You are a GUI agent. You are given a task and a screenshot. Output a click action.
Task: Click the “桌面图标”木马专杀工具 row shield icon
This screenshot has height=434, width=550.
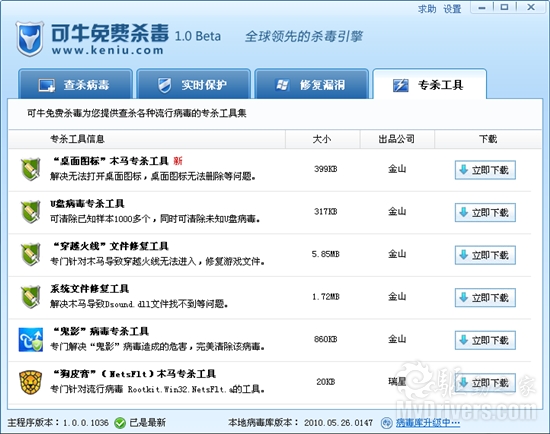pyautogui.click(x=31, y=169)
